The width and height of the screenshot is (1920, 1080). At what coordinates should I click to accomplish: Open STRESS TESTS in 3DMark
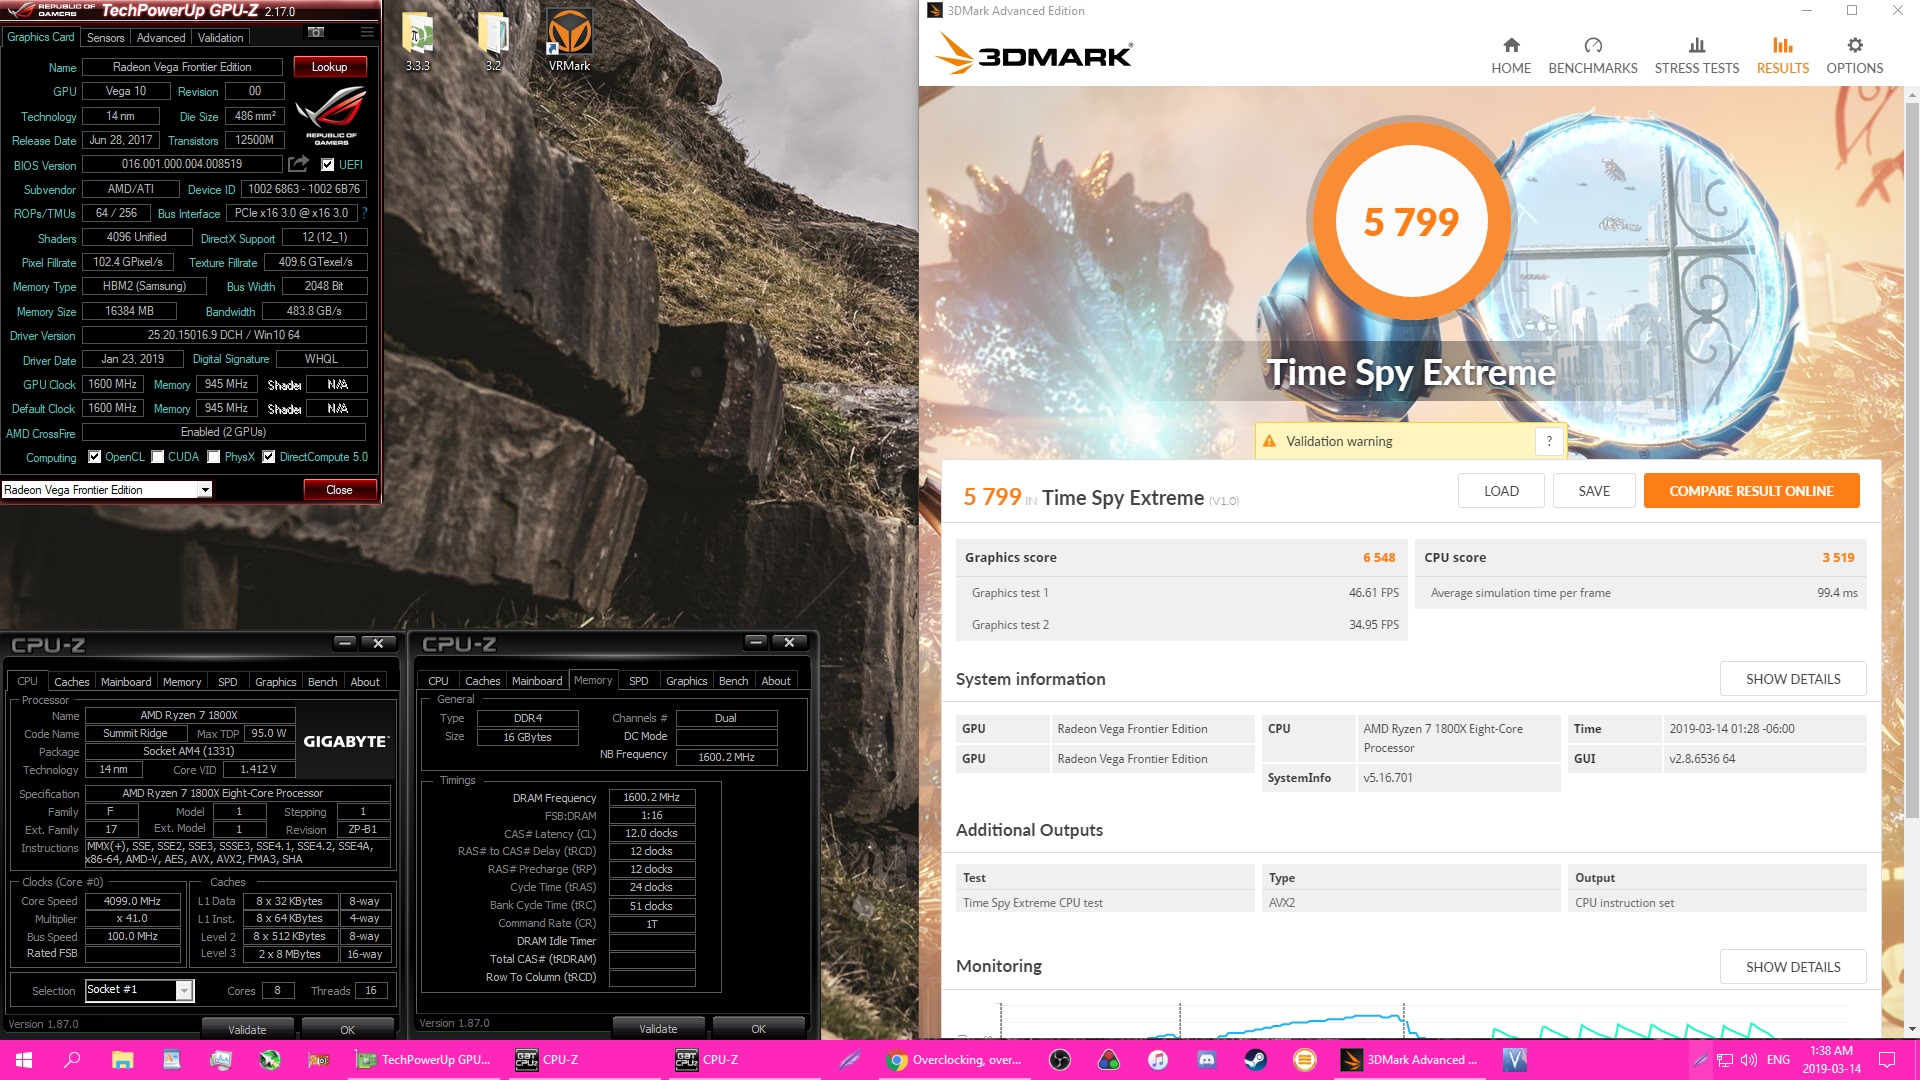[x=1697, y=56]
